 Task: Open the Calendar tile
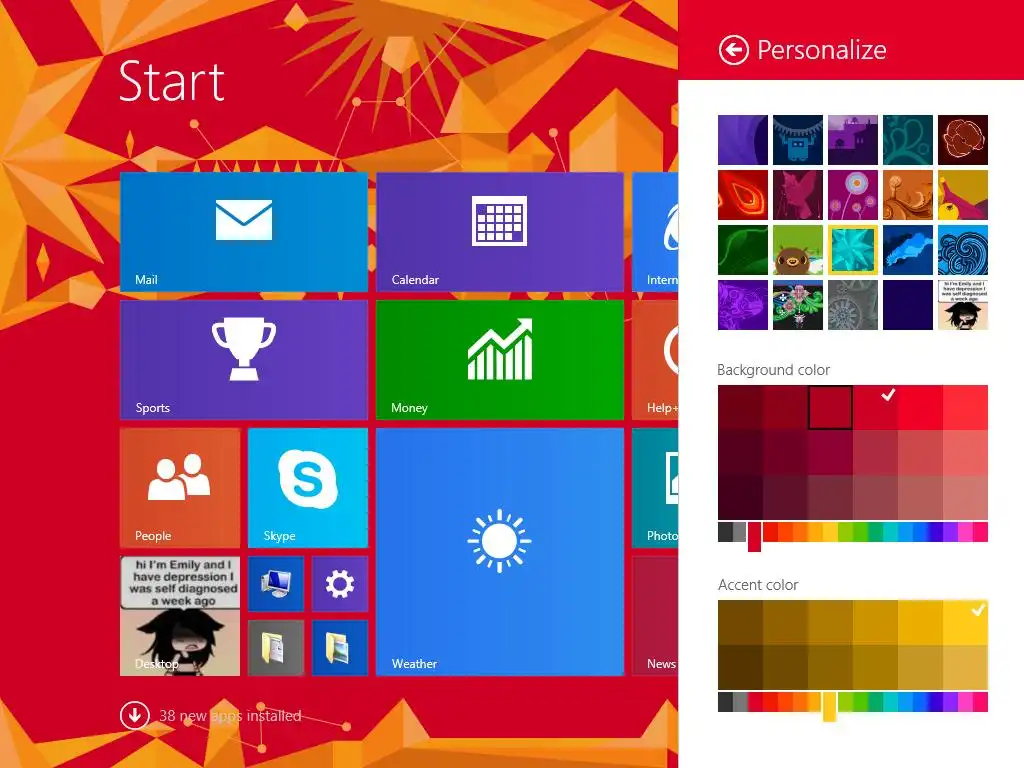click(x=500, y=232)
